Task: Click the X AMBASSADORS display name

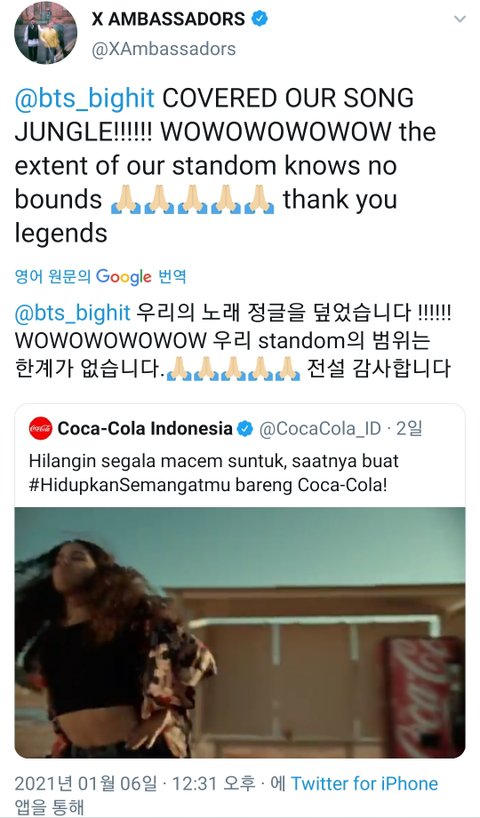Action: point(168,19)
